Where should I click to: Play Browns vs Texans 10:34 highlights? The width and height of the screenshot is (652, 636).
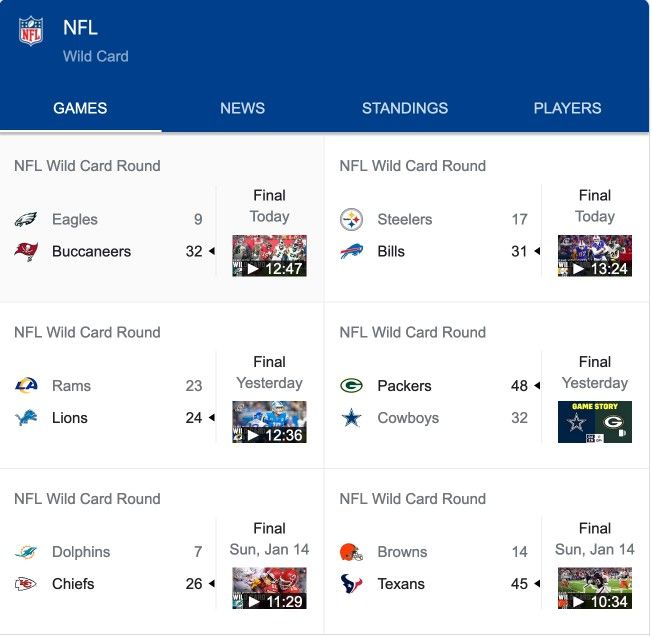(595, 588)
